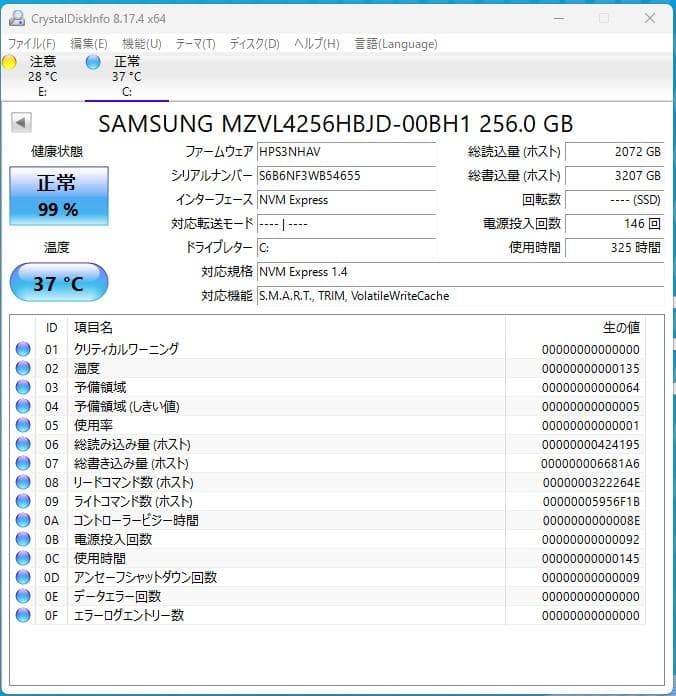
Task: Open the テーマ(T) menu
Action: 195,44
